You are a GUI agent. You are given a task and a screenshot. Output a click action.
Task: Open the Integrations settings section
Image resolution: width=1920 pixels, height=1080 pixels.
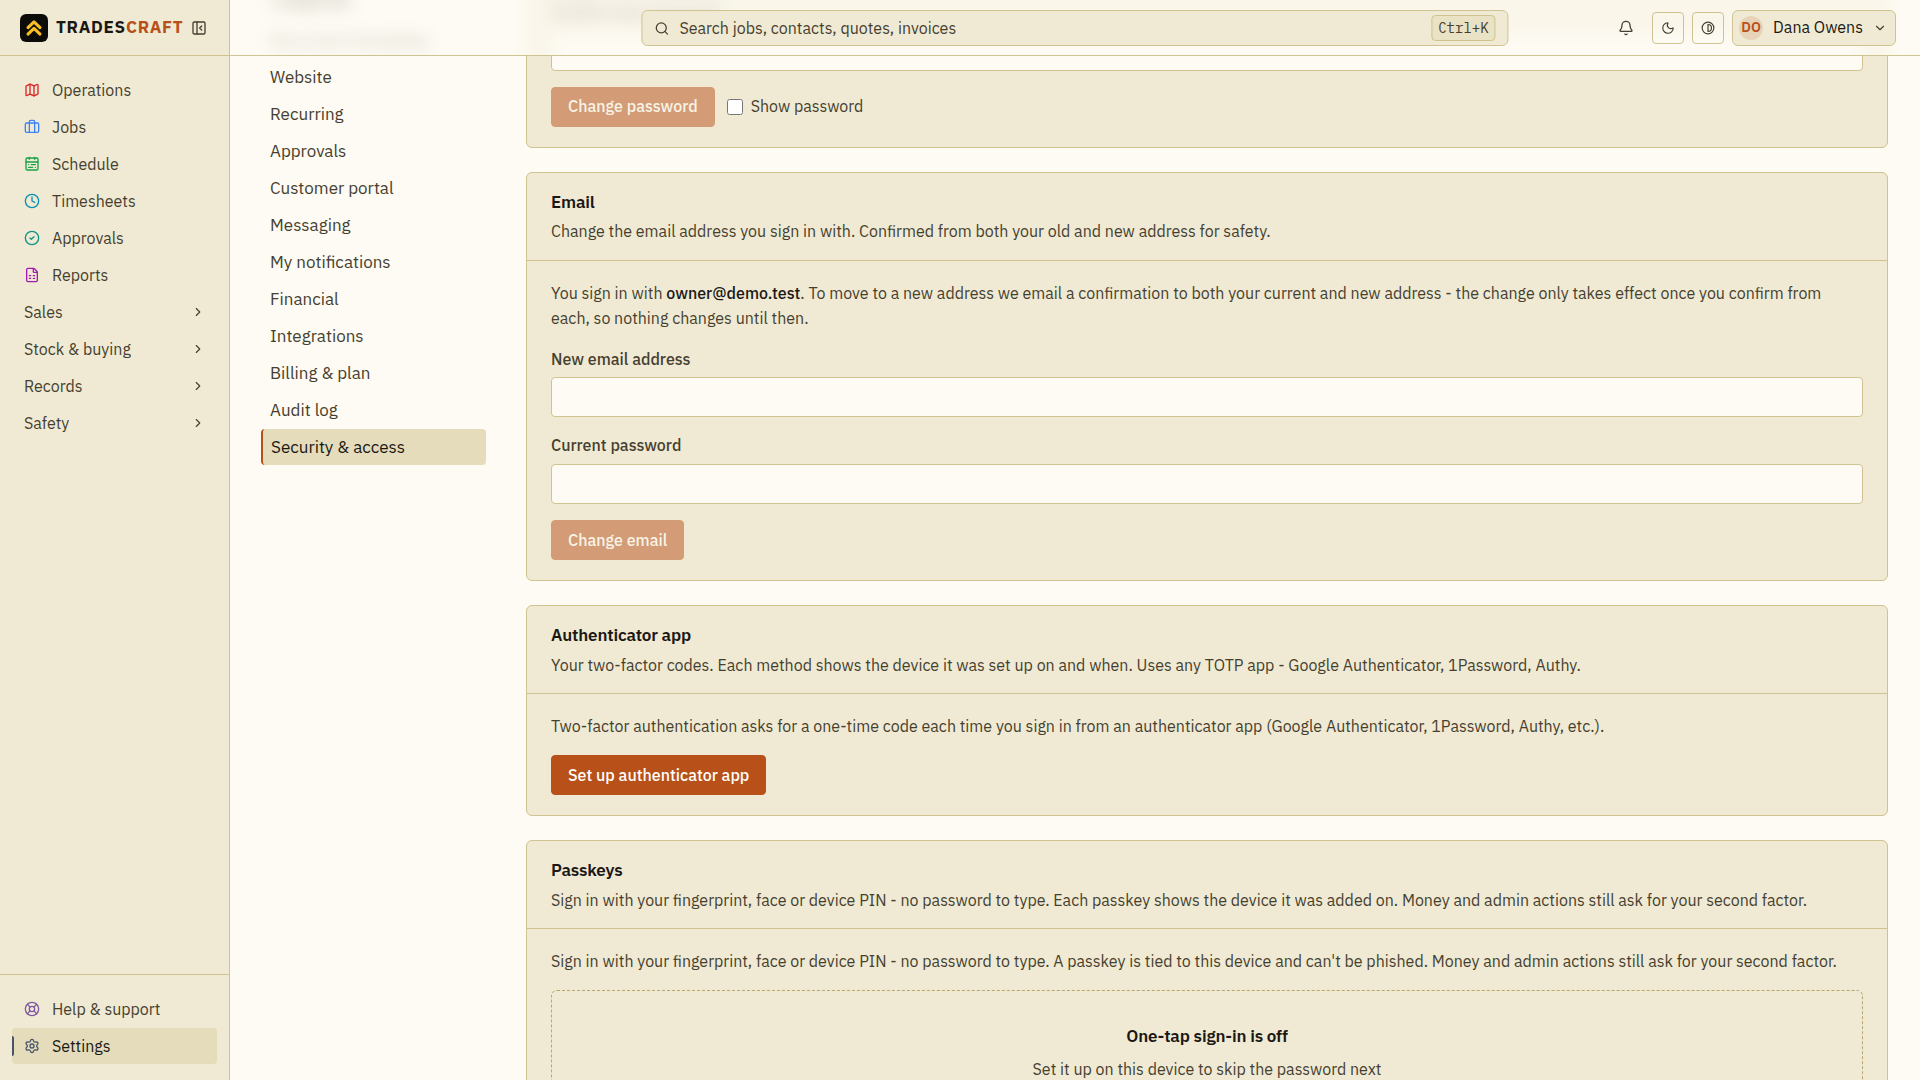(373, 336)
